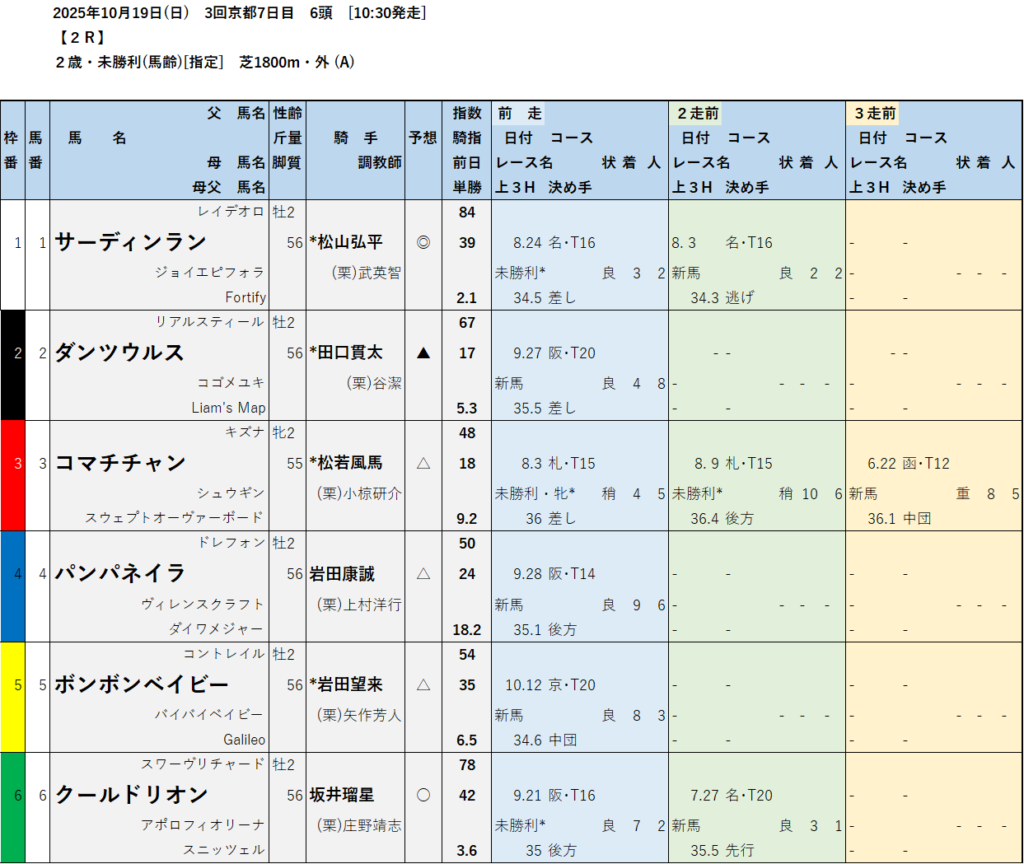This screenshot has height=864, width=1024.
Task: Click the ○ prediction mark for クールドリオン
Action: click(x=423, y=795)
